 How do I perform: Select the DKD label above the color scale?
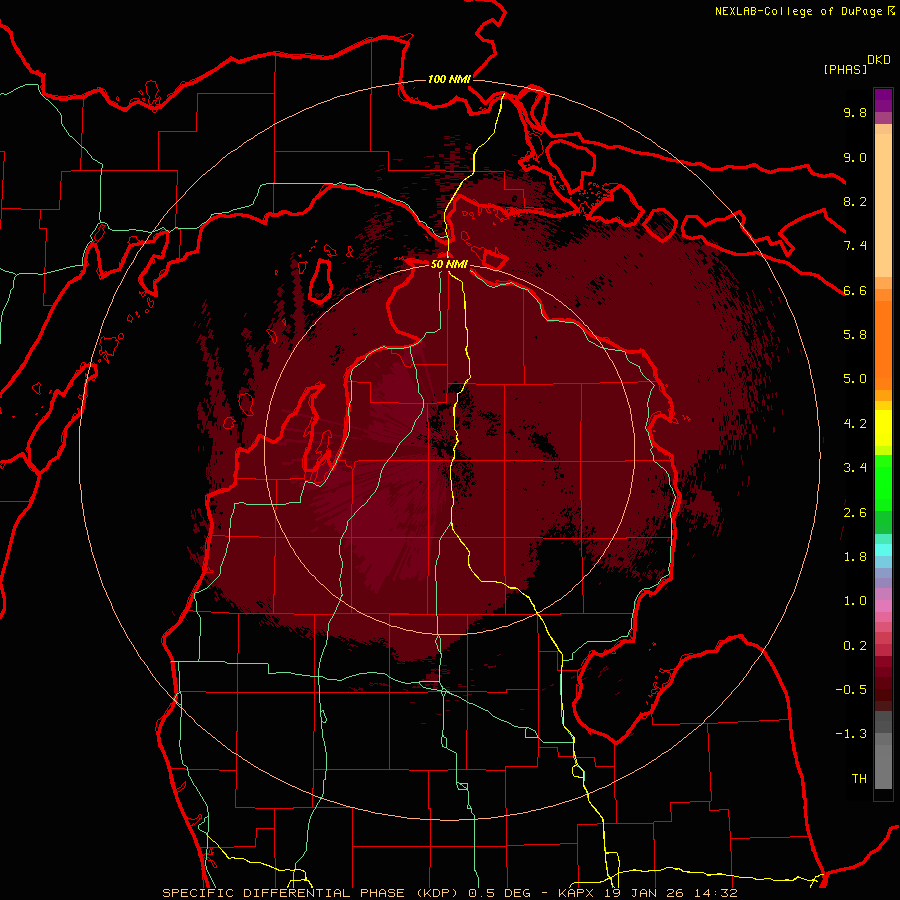pyautogui.click(x=879, y=60)
